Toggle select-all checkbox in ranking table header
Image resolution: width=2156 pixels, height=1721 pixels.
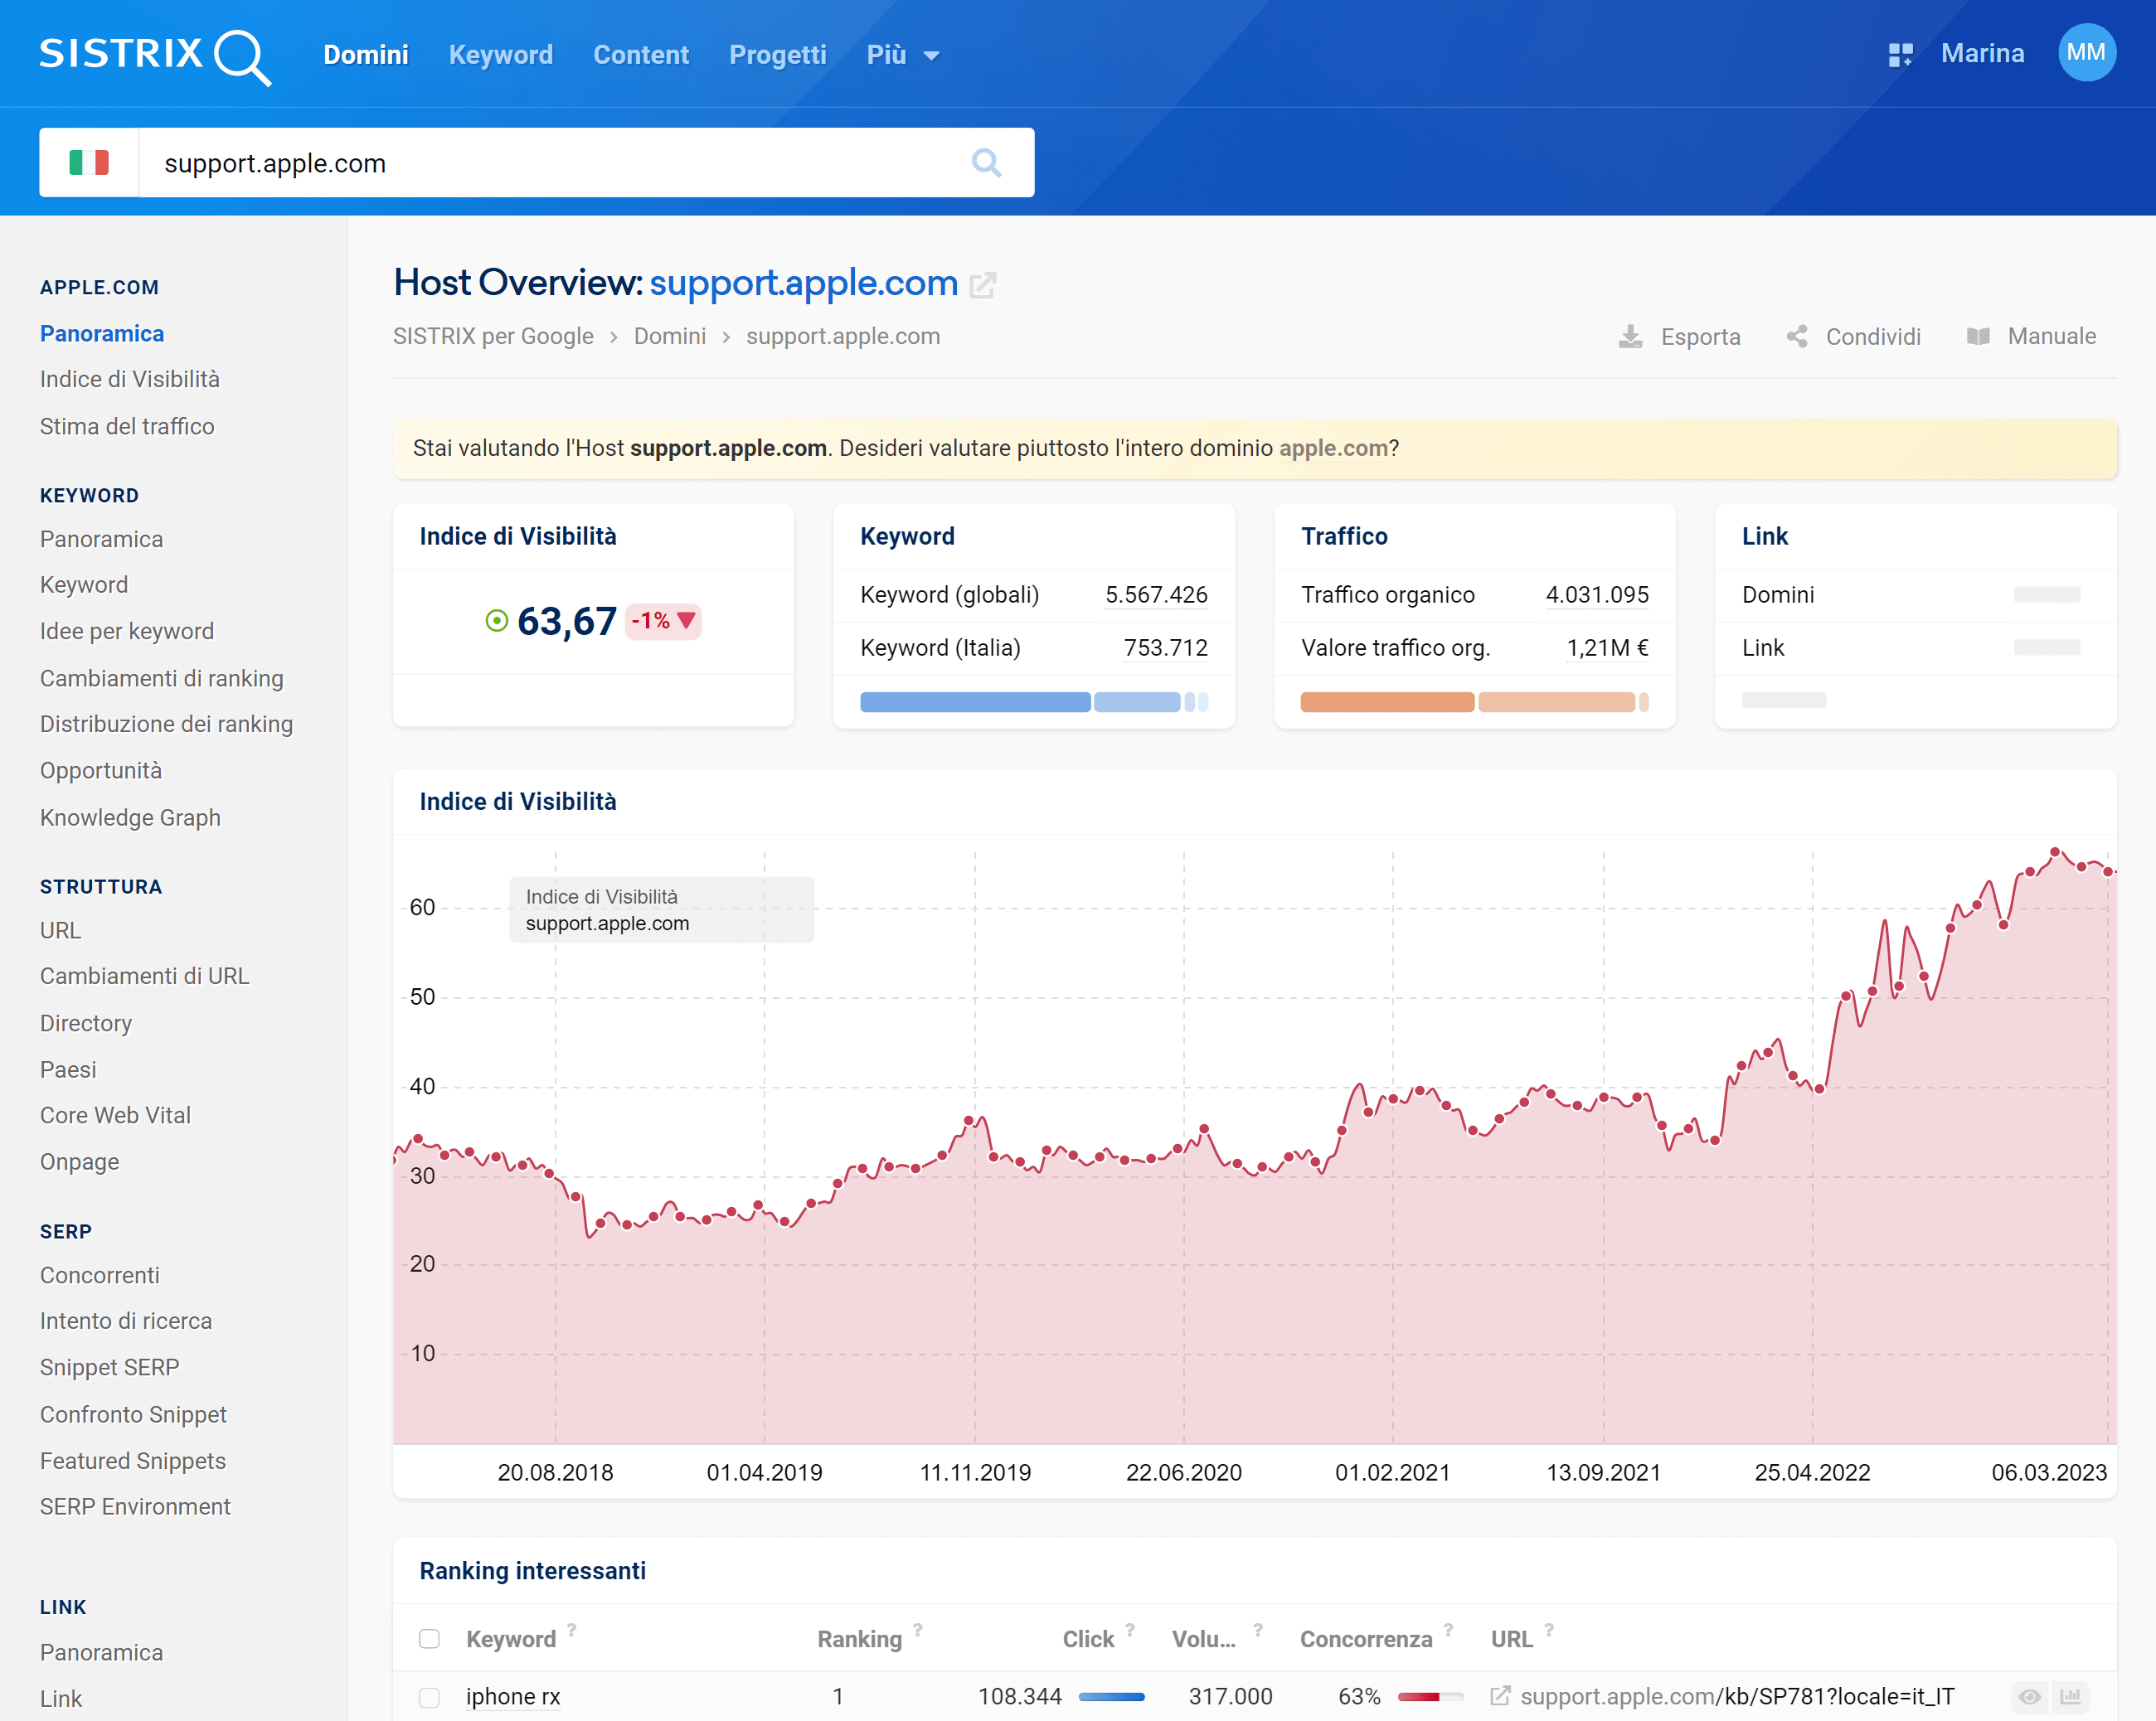(429, 1639)
